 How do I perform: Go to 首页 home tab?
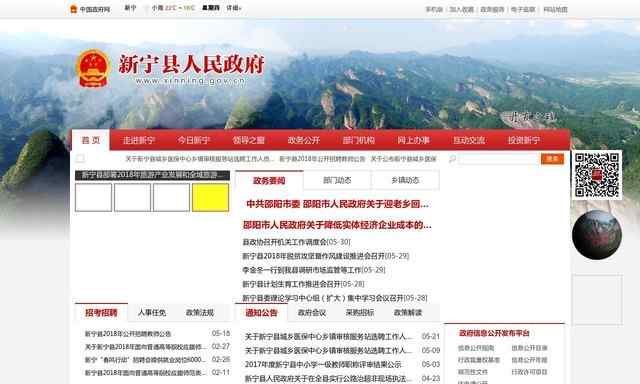91,140
